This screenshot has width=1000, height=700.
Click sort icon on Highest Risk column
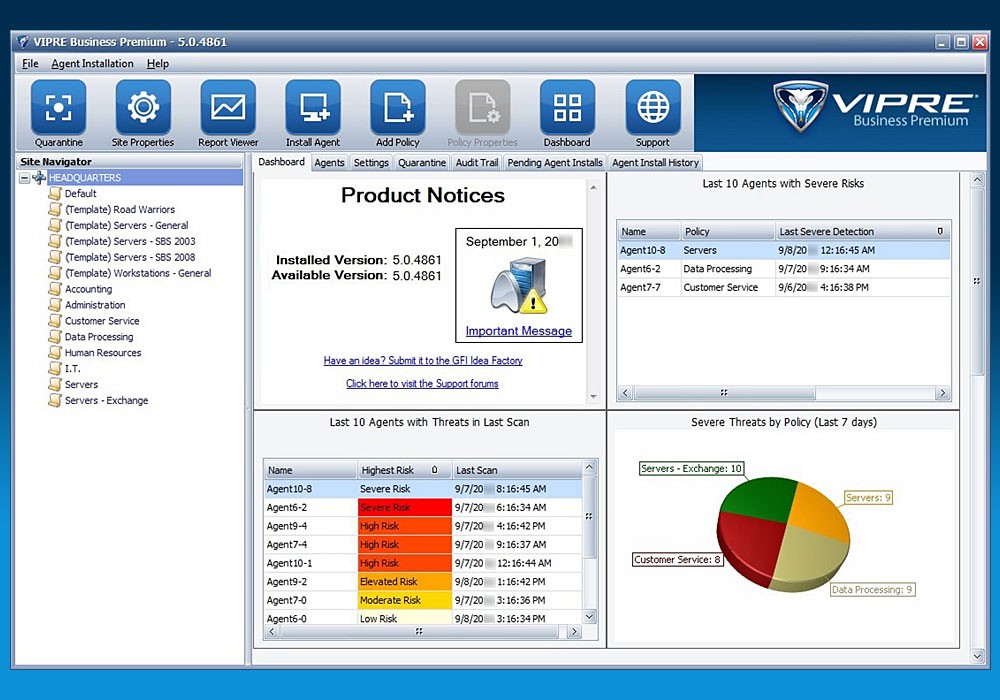(x=434, y=470)
